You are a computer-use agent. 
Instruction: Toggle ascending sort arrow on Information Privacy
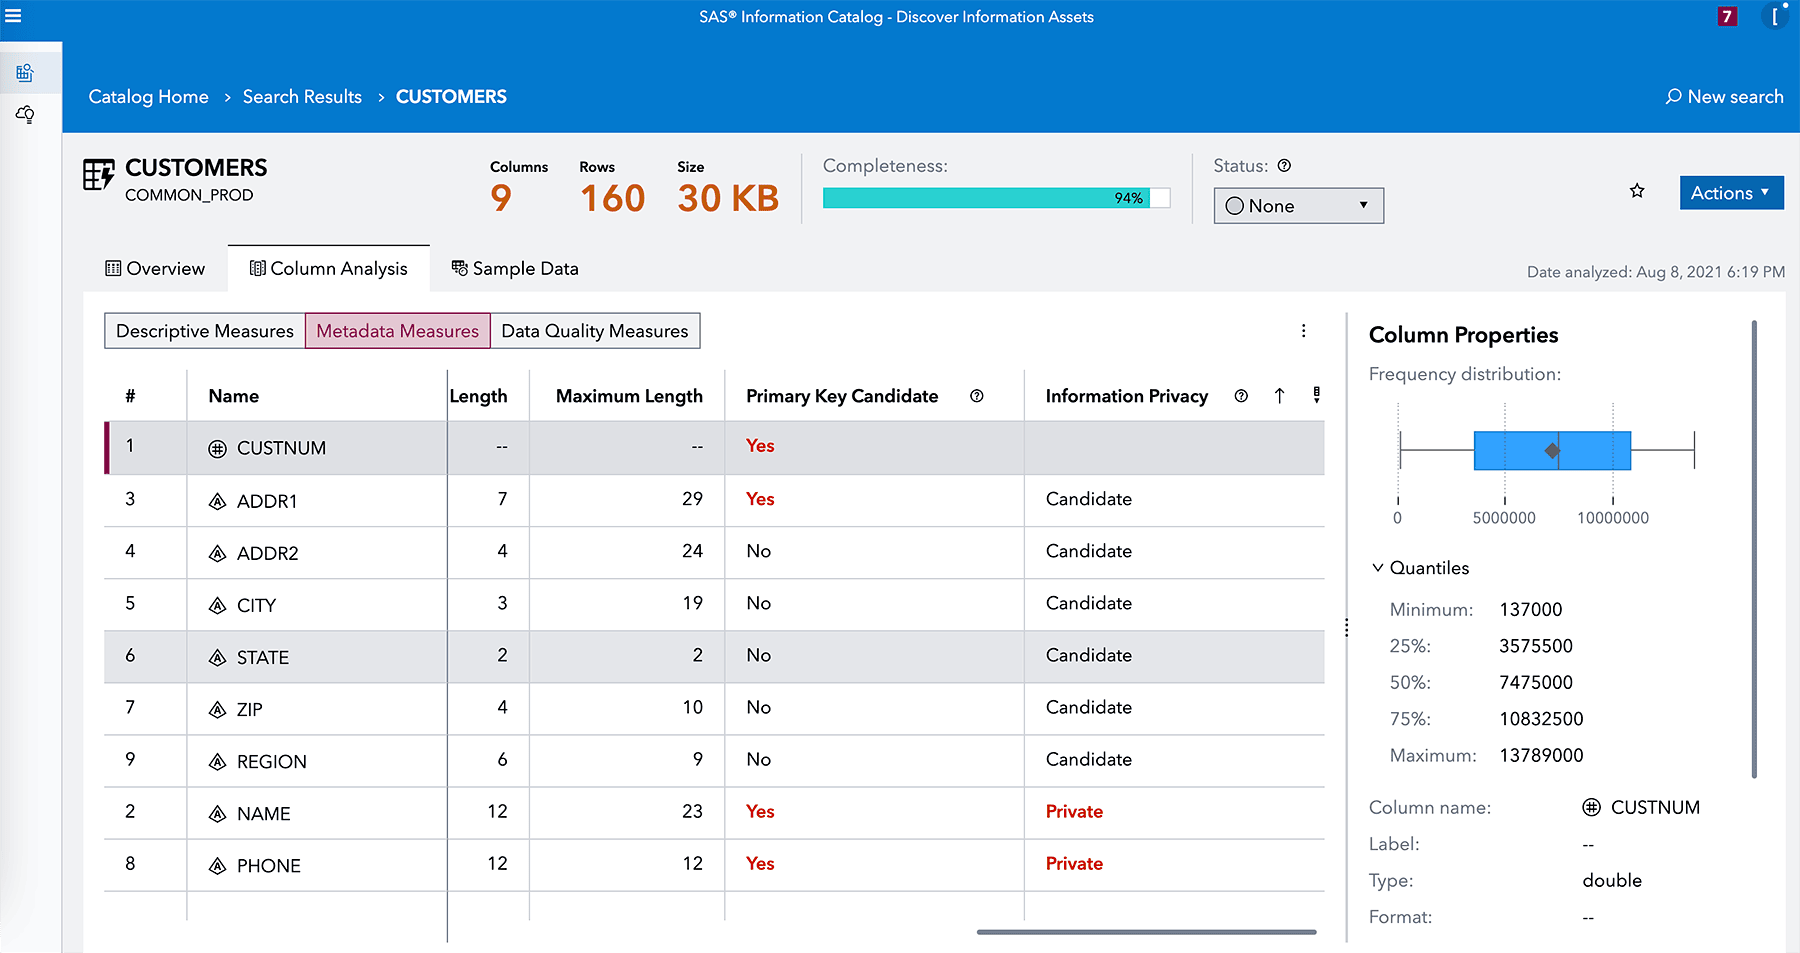point(1279,396)
